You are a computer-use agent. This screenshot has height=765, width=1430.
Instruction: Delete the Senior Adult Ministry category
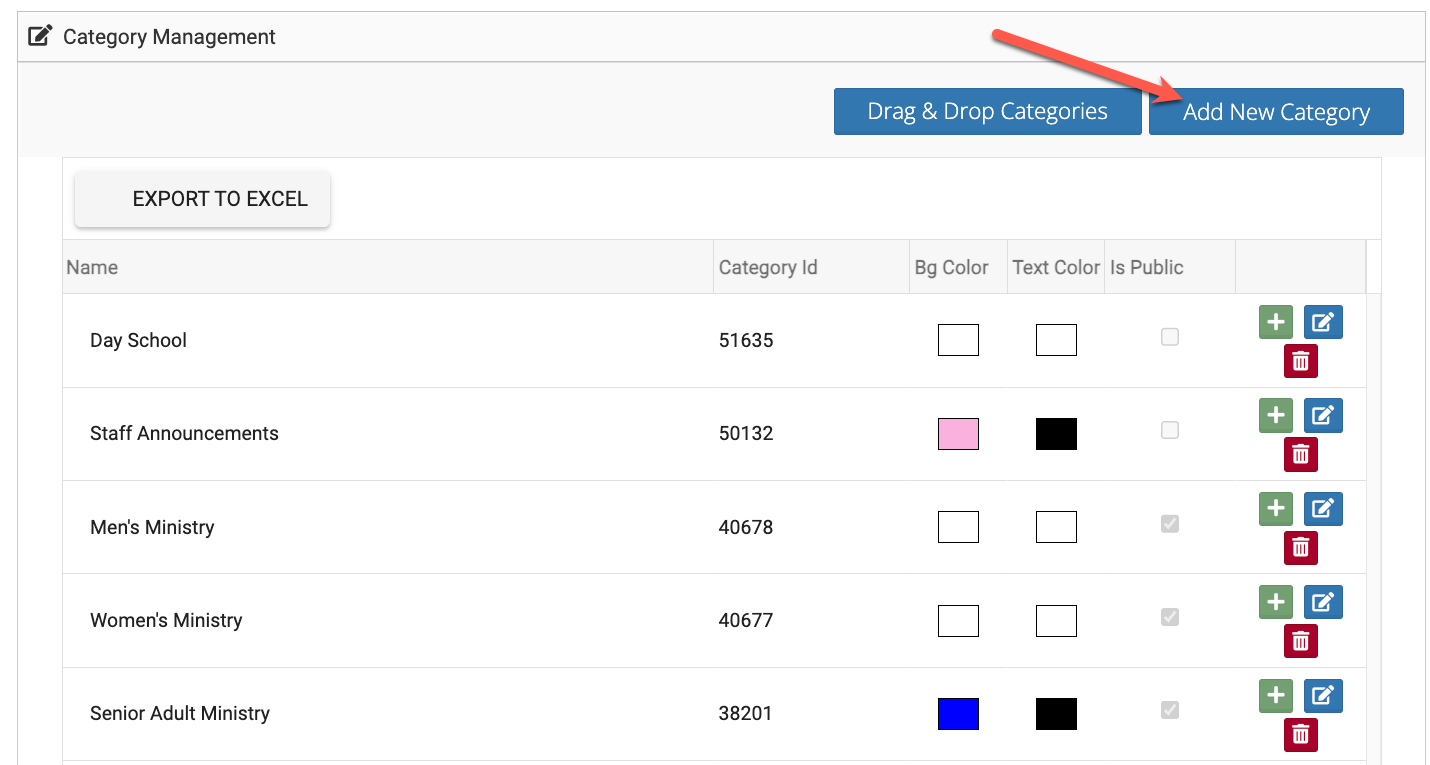(1300, 734)
